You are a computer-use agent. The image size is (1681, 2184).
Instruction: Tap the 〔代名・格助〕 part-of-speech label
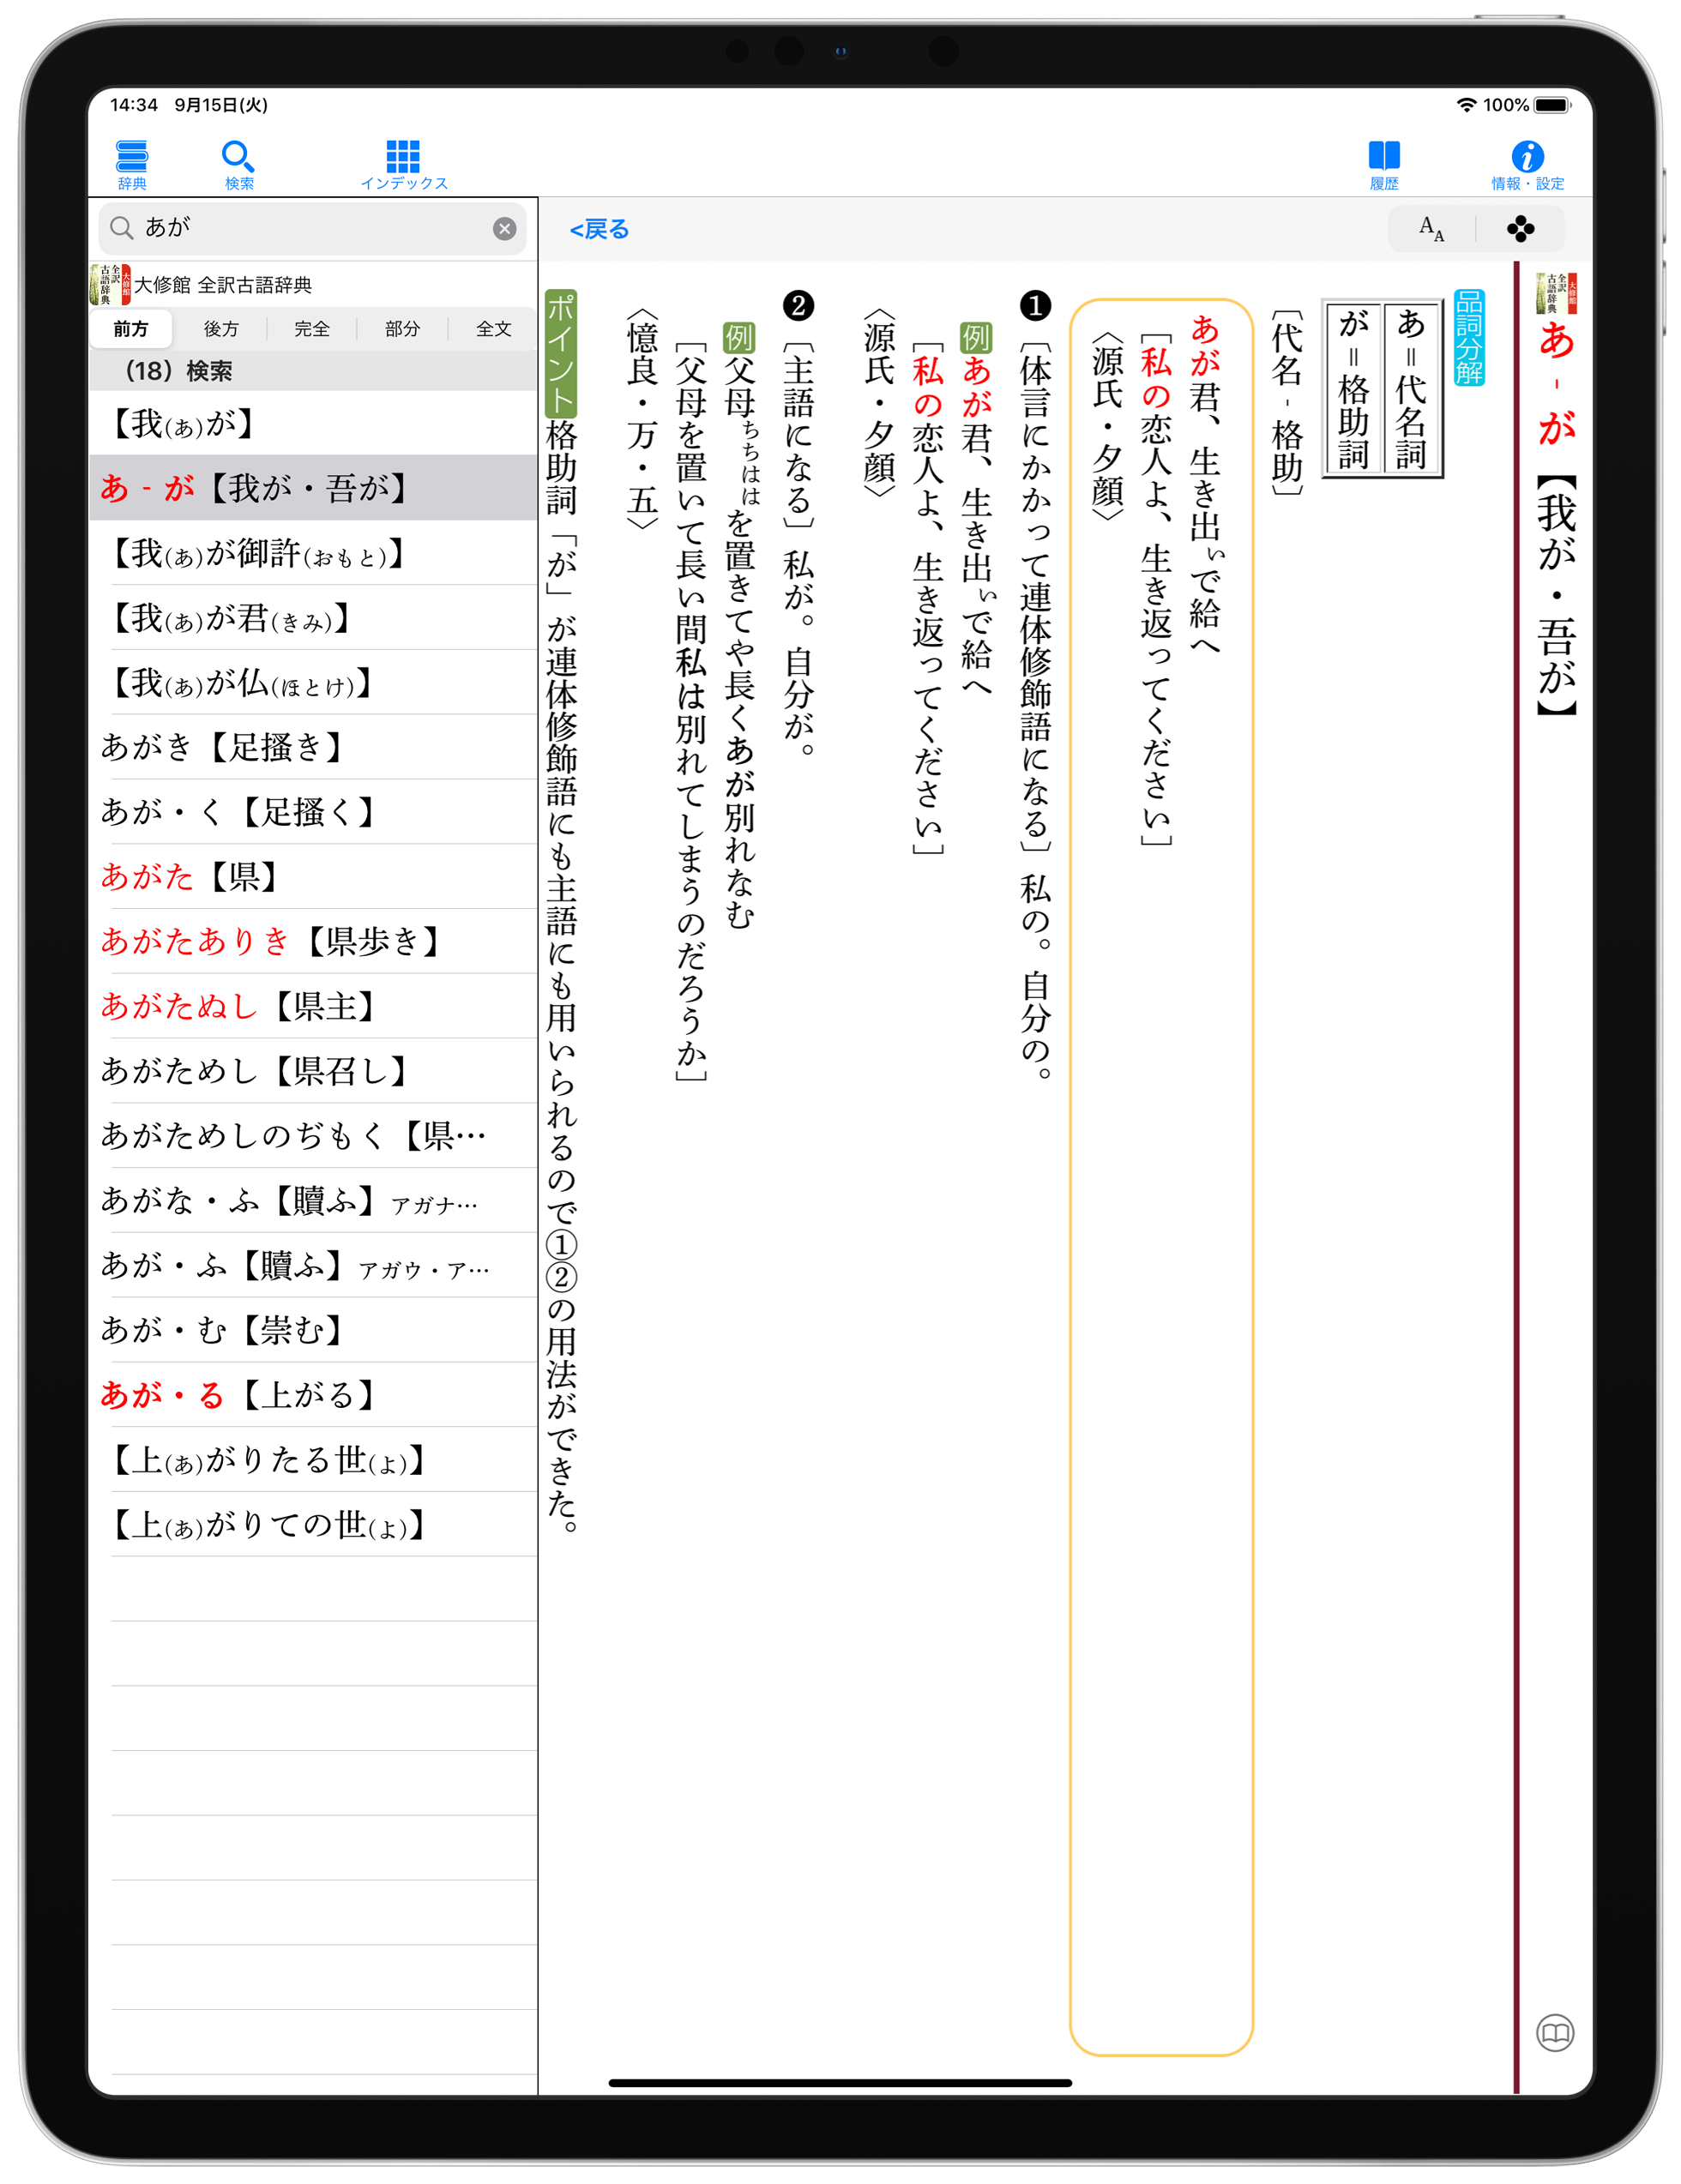1287,402
